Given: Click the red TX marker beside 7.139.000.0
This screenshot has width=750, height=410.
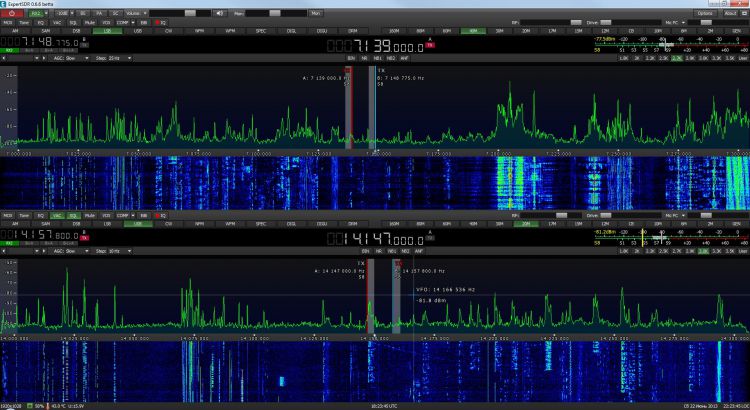Looking at the screenshot, I should click(430, 45).
